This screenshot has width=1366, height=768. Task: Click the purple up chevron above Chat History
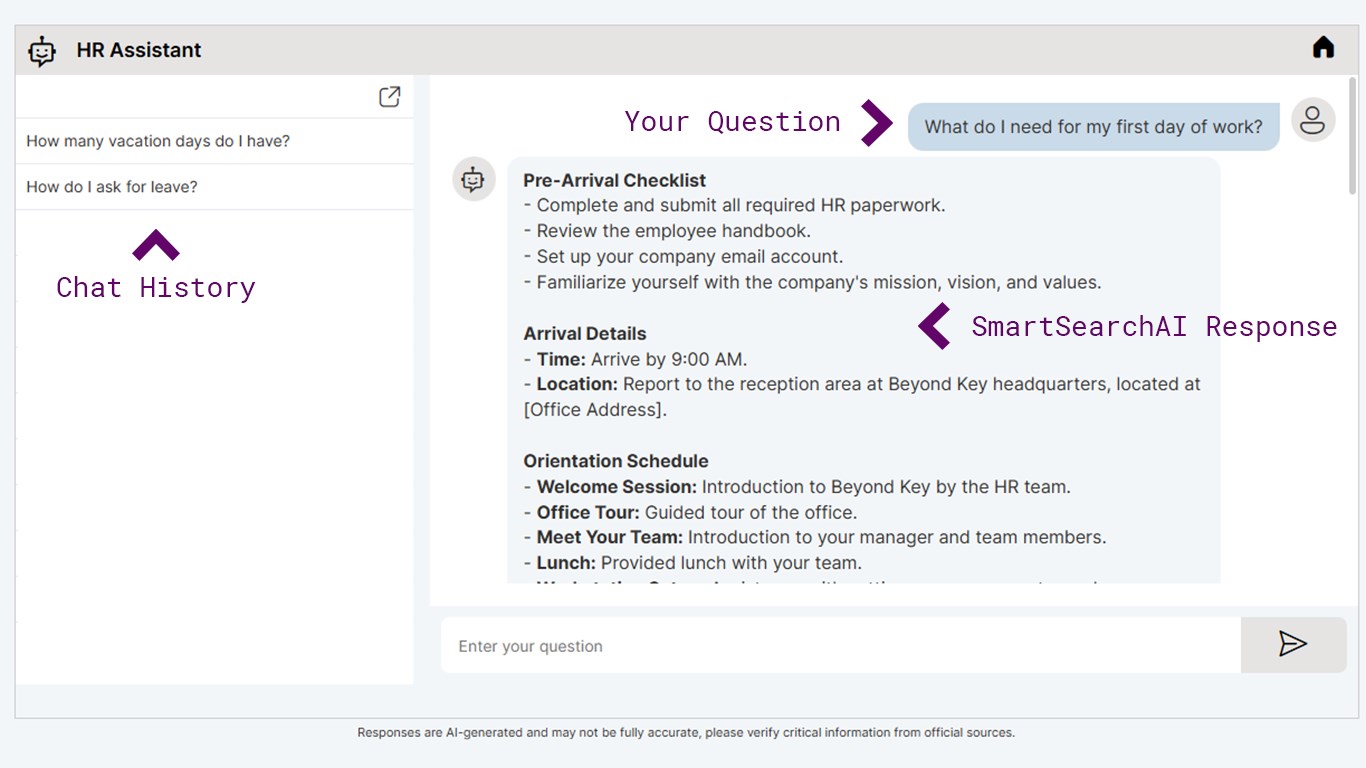(x=155, y=246)
